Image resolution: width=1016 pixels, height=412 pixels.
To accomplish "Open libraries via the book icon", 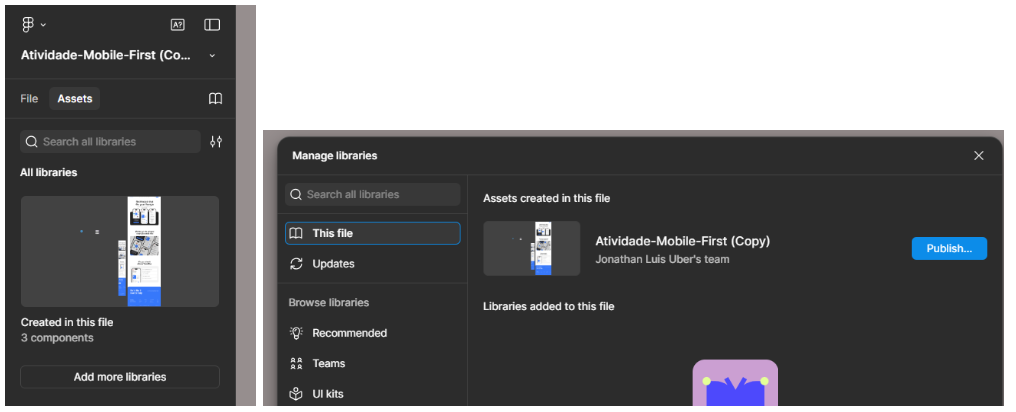I will tap(215, 98).
